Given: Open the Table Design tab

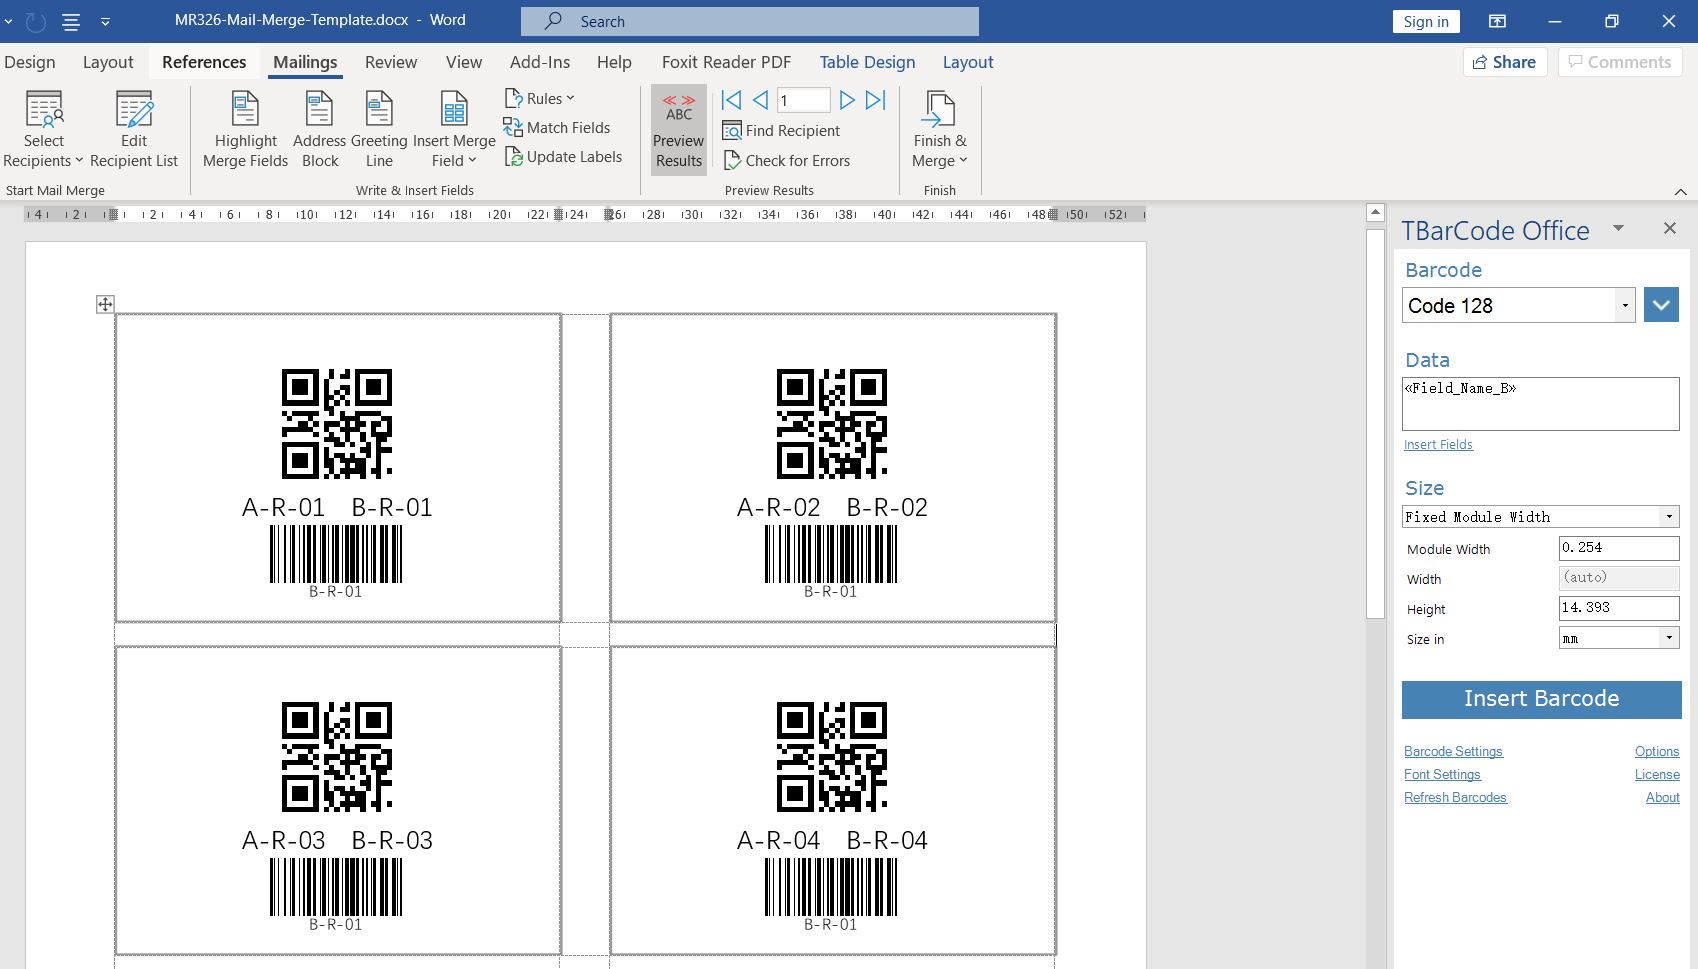Looking at the screenshot, I should [866, 61].
